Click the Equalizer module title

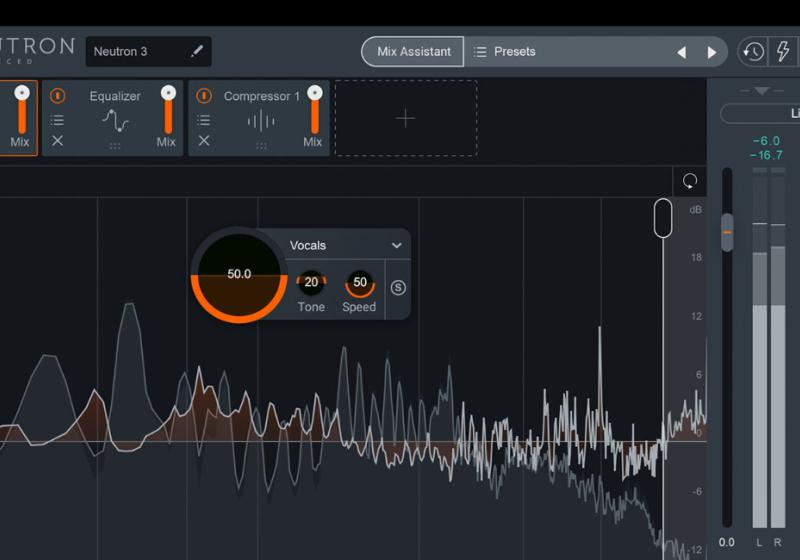tap(115, 96)
